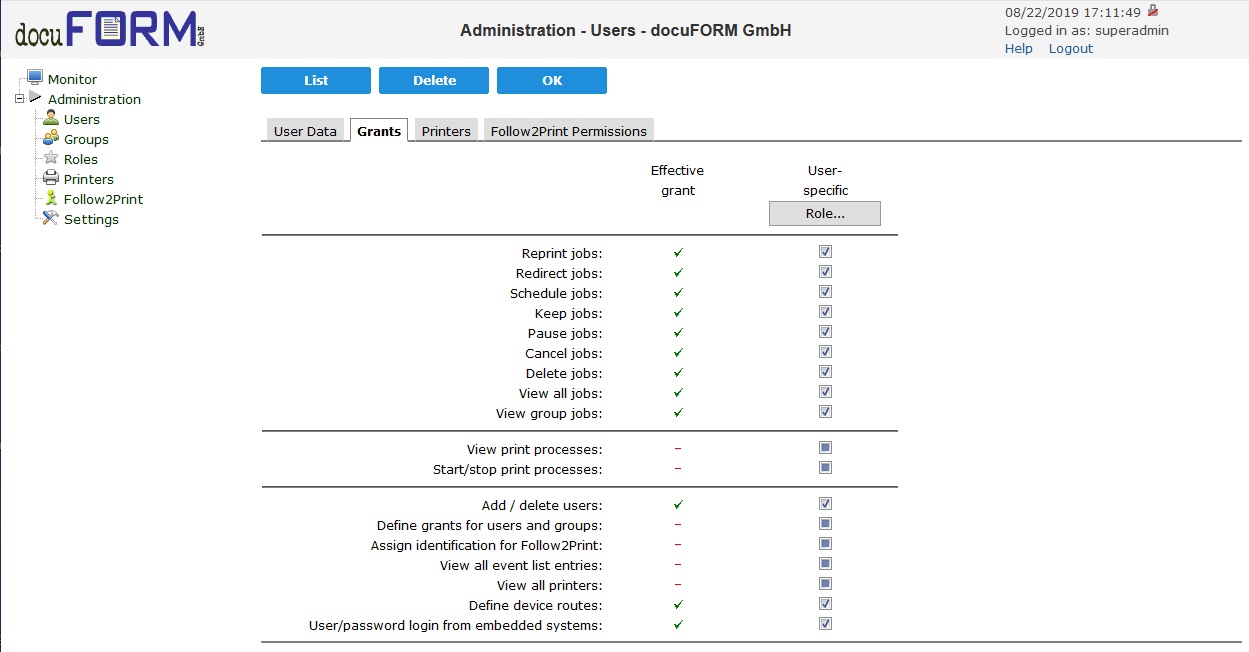Open Follow2Print in the navigation tree
This screenshot has height=652, width=1249.
tap(103, 199)
